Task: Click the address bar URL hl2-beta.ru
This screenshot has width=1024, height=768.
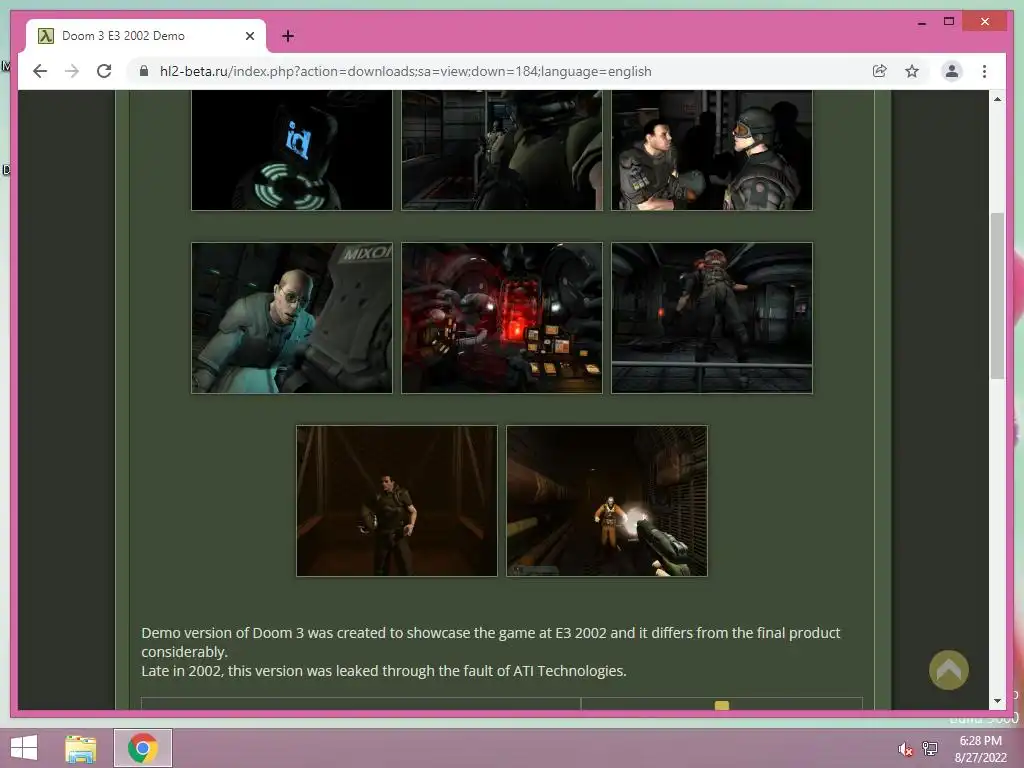Action: [x=405, y=71]
